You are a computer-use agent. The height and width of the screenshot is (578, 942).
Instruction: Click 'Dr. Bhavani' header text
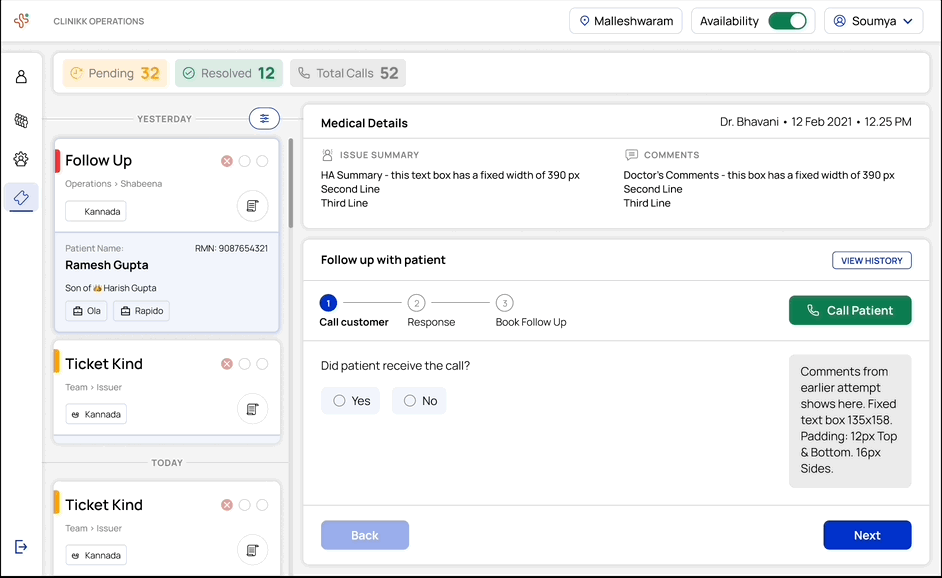pyautogui.click(x=749, y=122)
